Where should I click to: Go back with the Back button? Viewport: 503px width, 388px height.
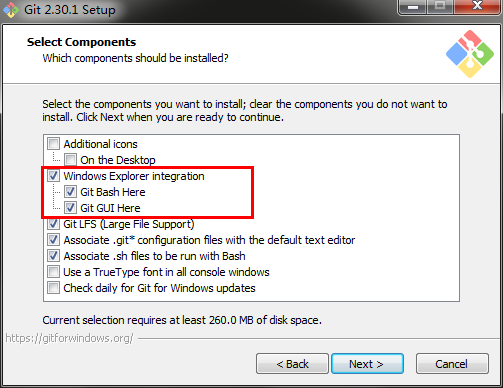click(x=292, y=364)
